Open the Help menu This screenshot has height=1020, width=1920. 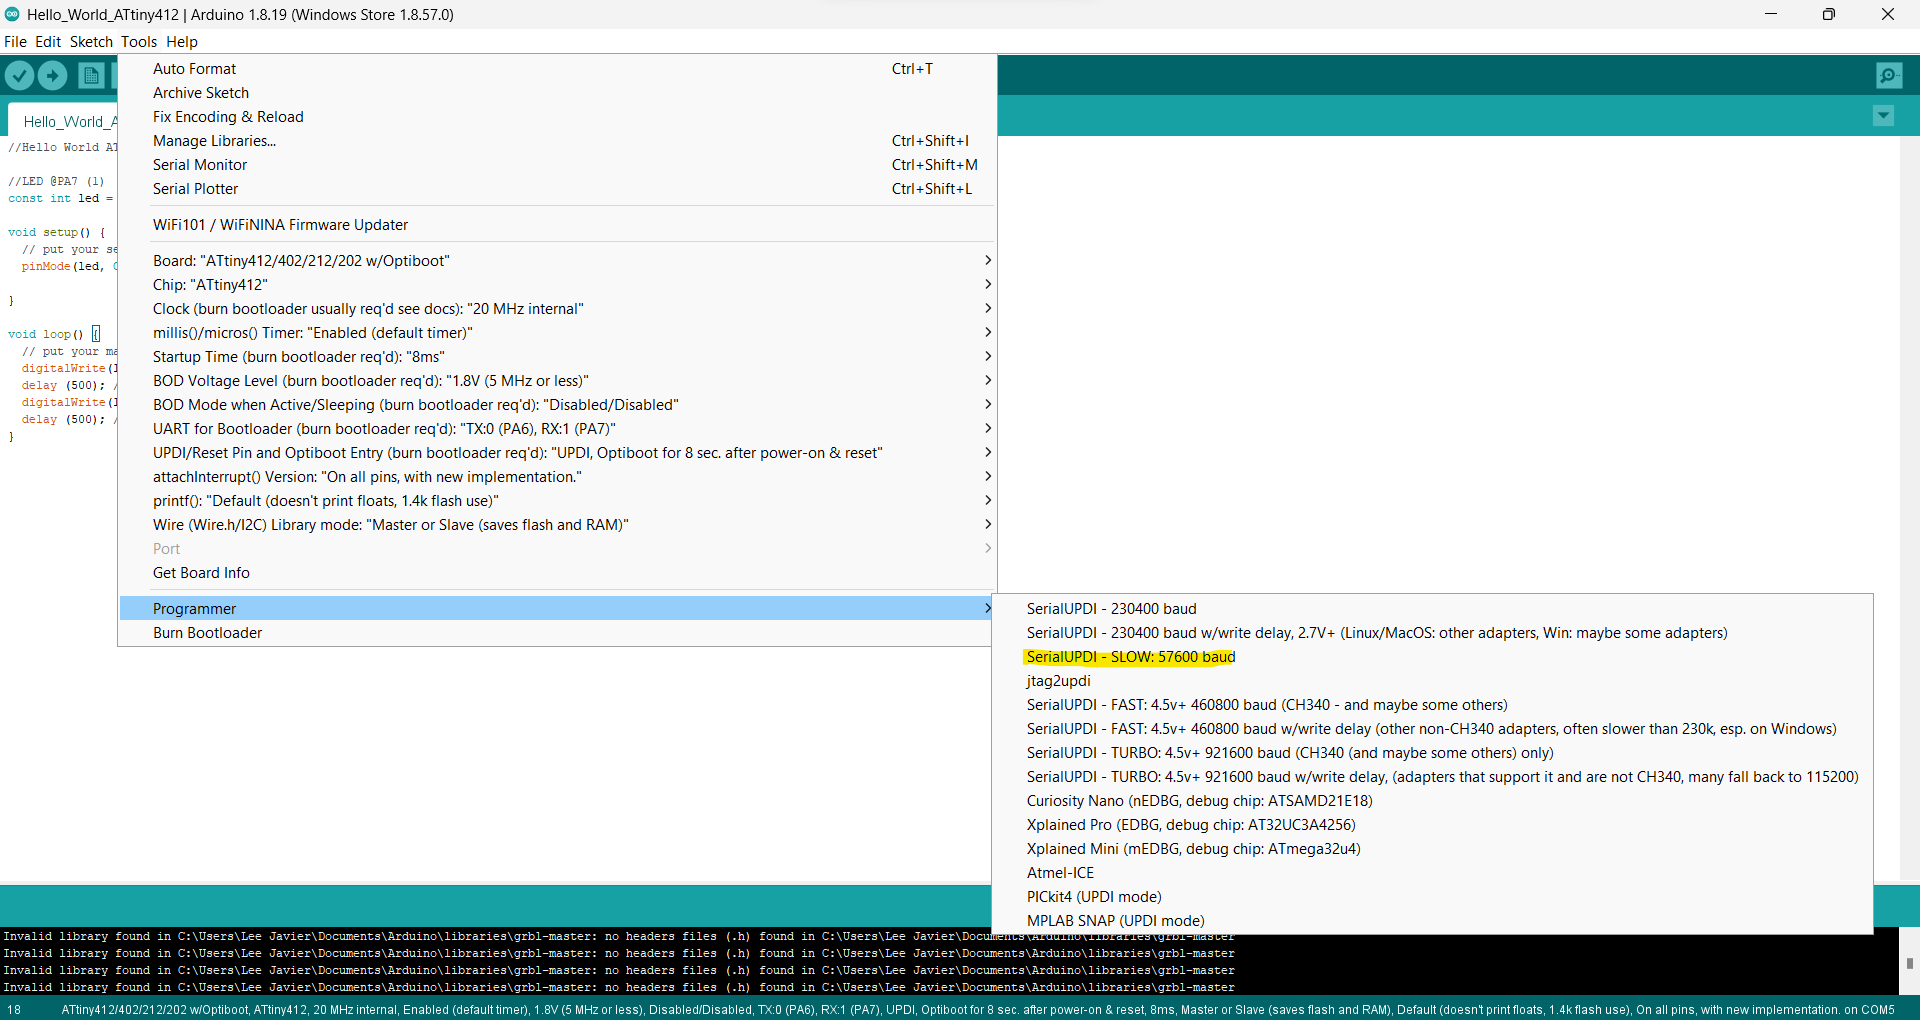(182, 42)
